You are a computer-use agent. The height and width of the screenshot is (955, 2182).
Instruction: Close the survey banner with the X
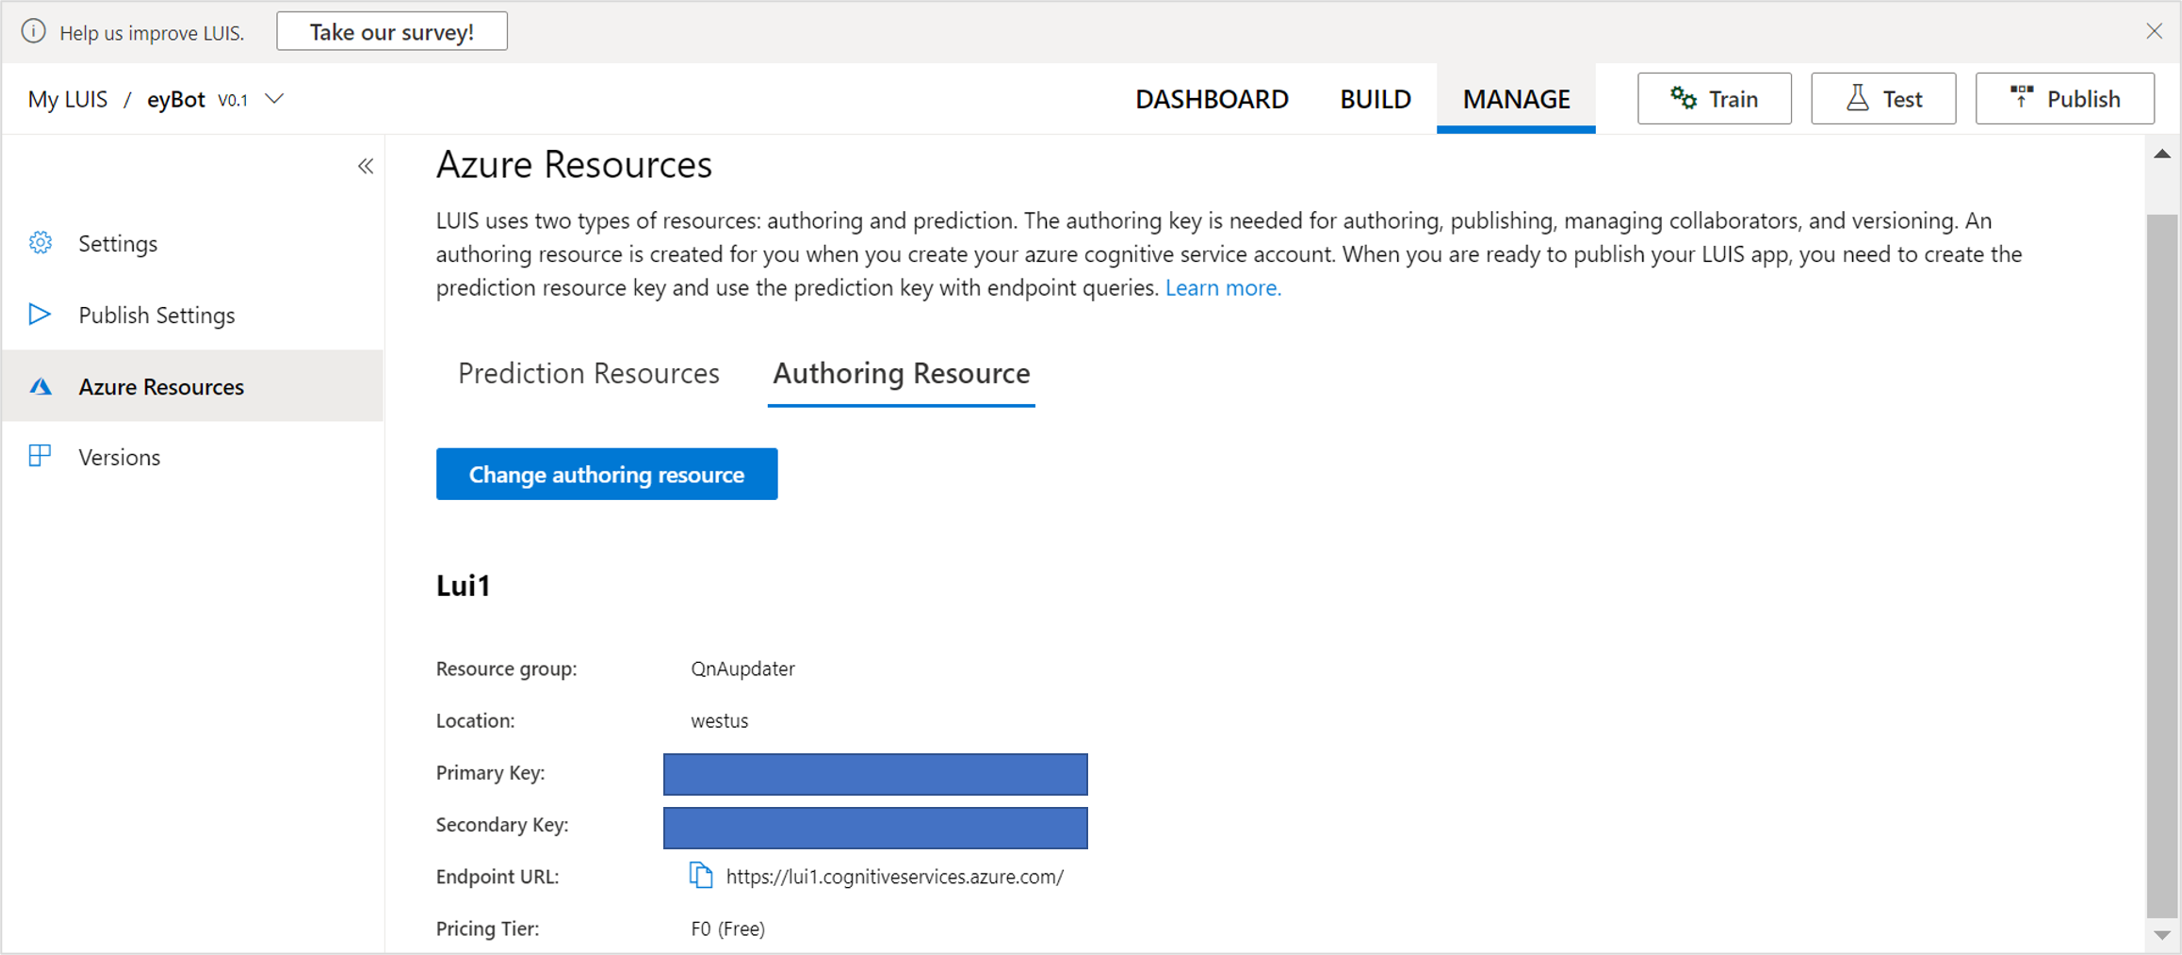2154,31
